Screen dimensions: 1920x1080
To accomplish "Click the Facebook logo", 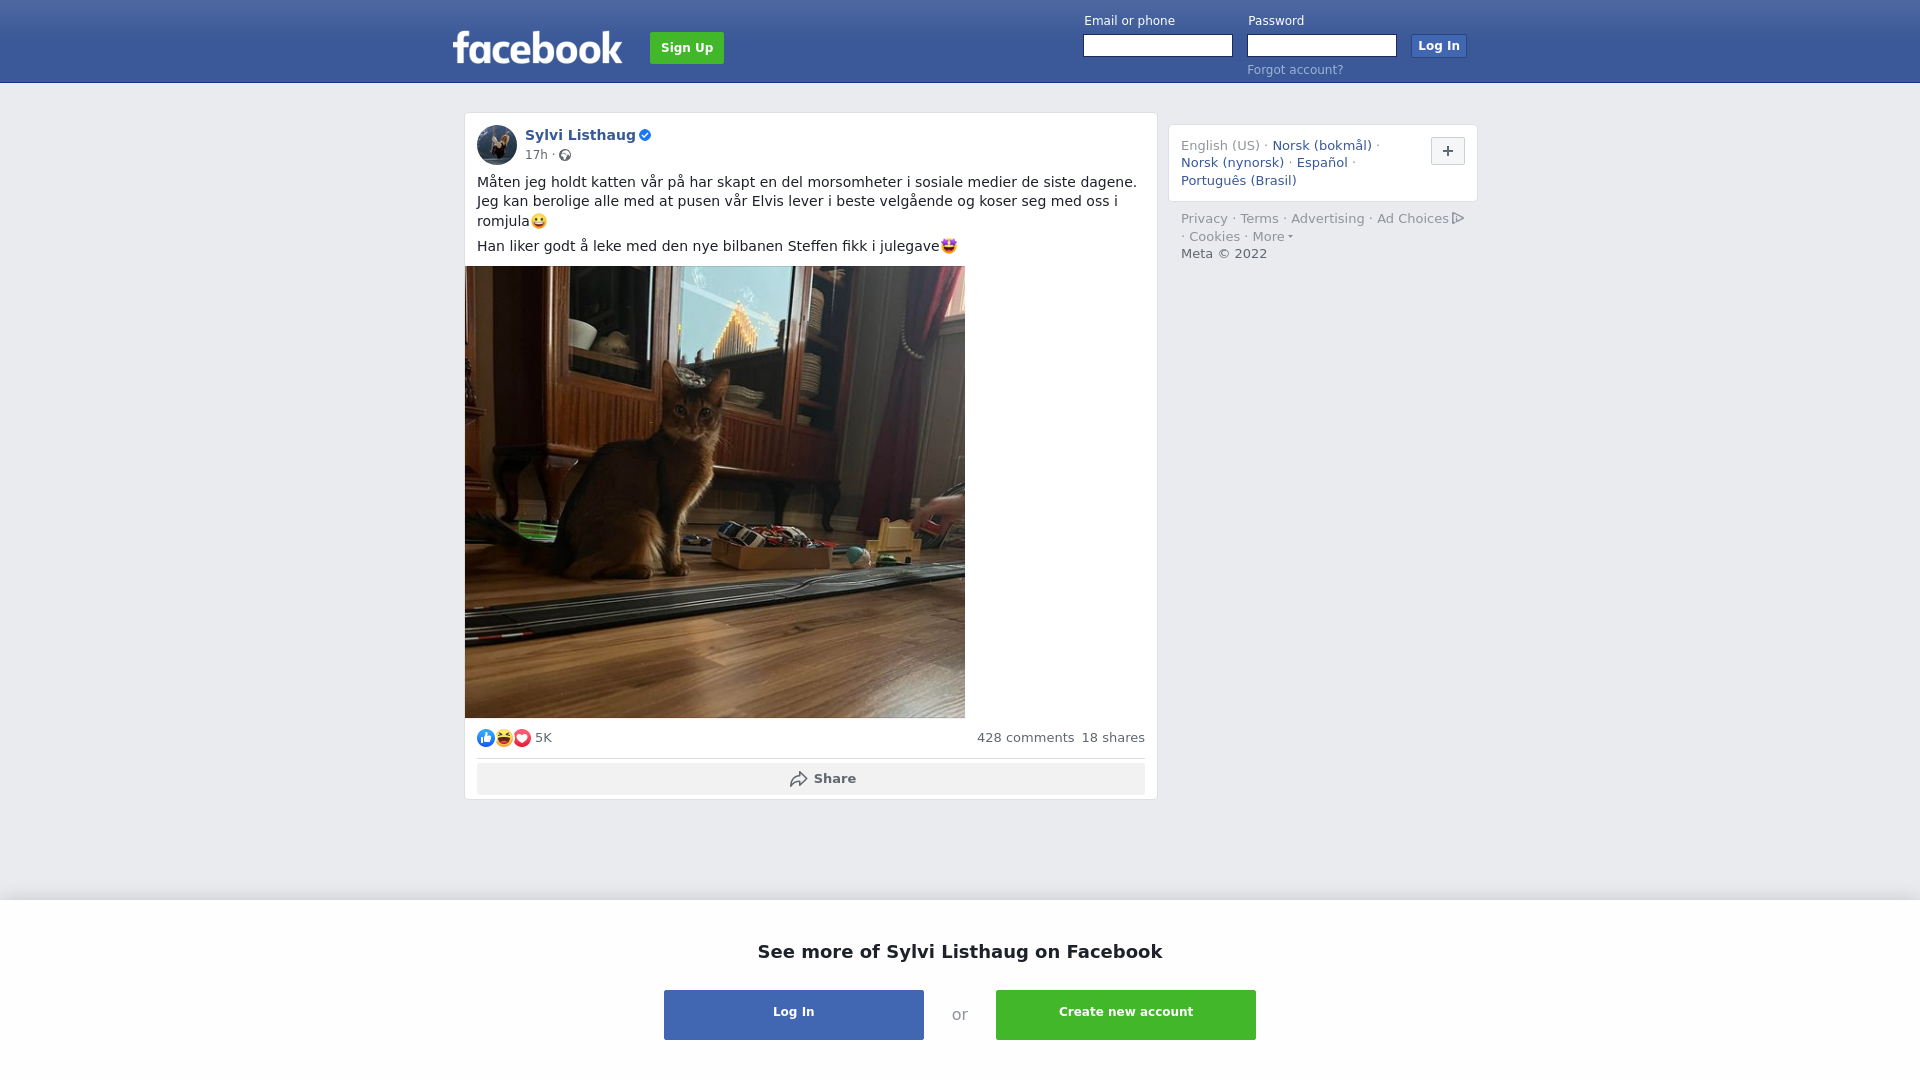I will click(x=537, y=48).
